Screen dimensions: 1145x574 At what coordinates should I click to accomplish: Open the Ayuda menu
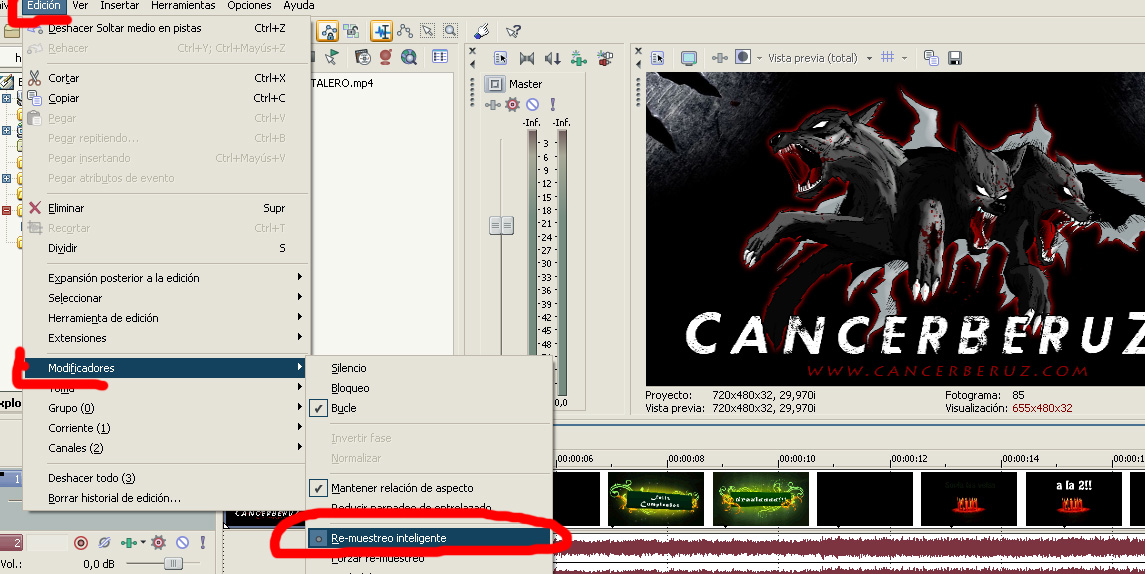[x=299, y=6]
